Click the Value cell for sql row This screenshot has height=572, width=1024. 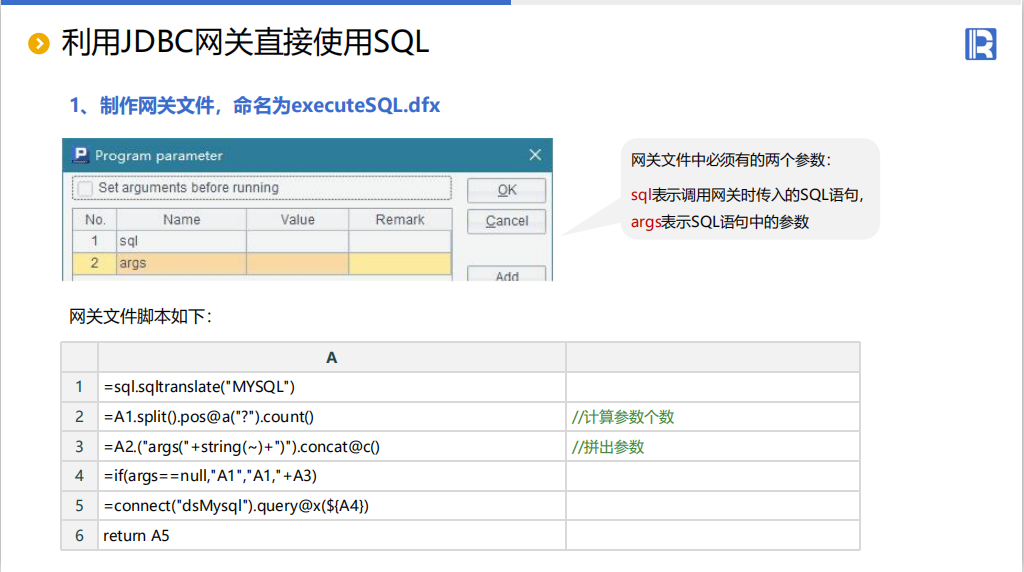tap(297, 241)
